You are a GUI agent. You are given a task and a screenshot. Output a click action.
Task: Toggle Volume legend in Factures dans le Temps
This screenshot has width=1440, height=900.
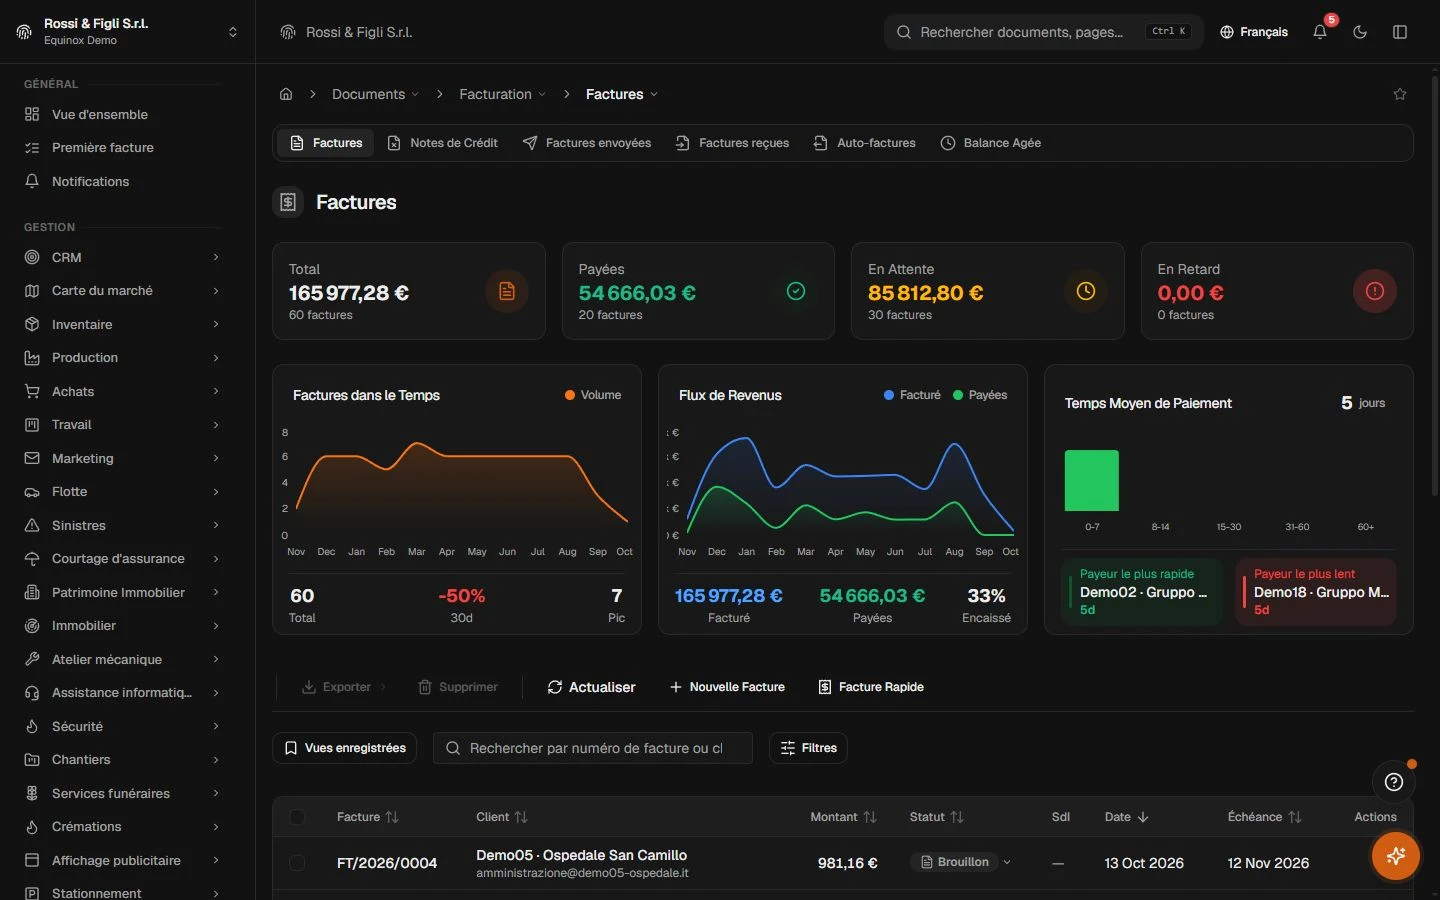point(593,395)
